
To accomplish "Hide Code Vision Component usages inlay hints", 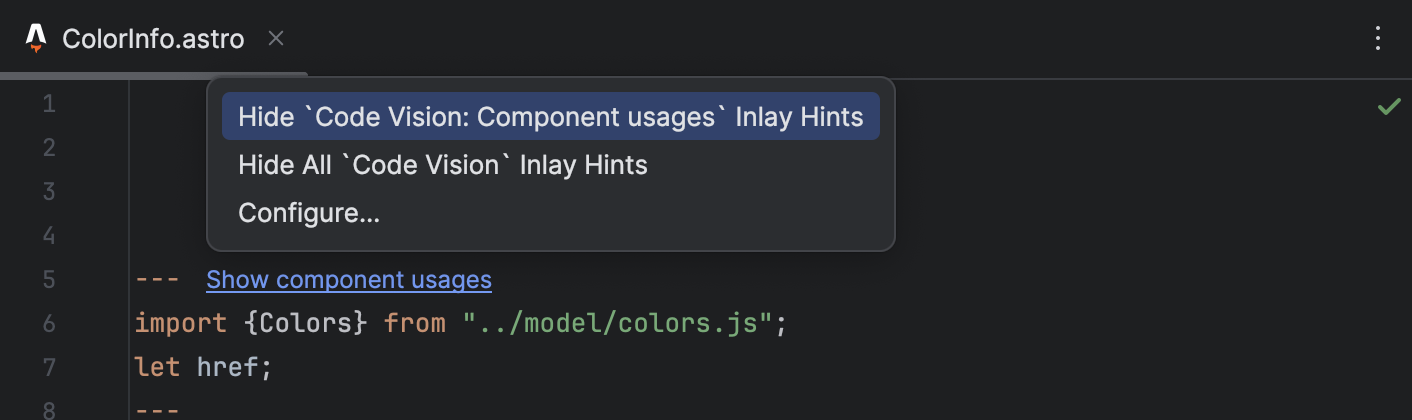I will click(551, 117).
